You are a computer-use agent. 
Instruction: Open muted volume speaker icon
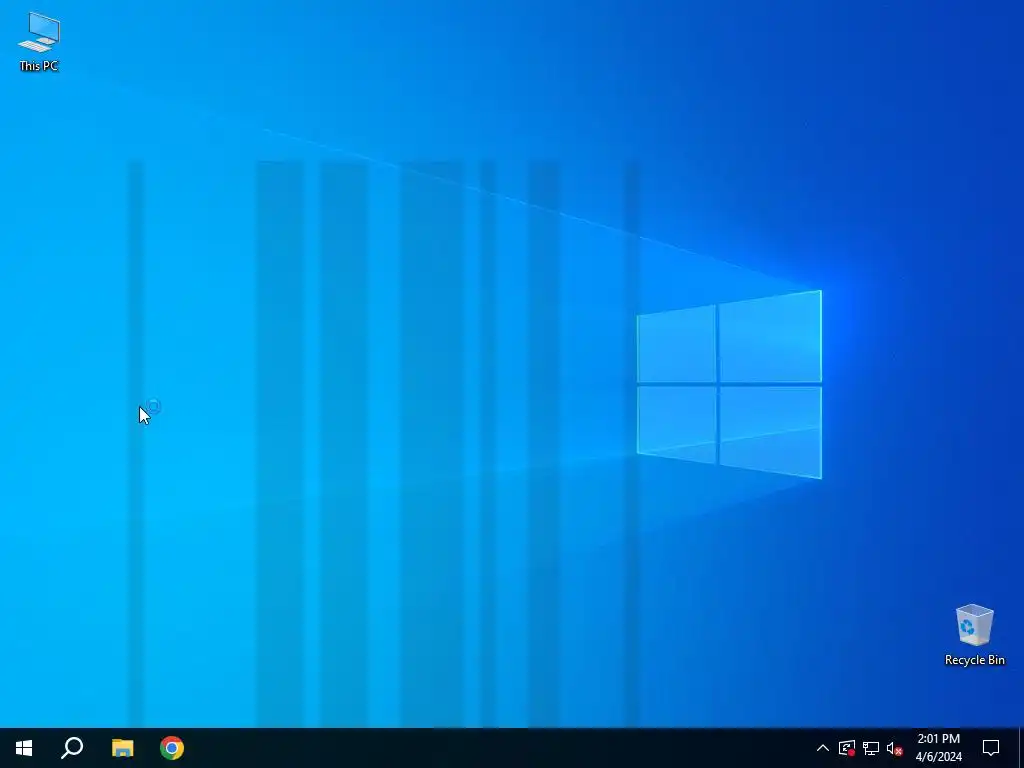pyautogui.click(x=894, y=748)
